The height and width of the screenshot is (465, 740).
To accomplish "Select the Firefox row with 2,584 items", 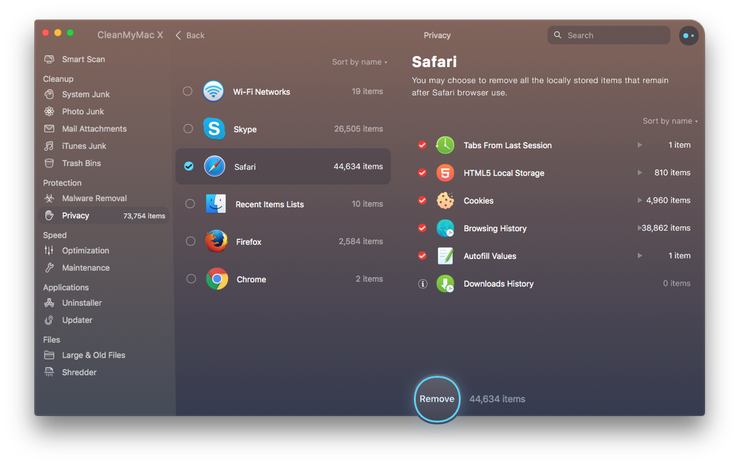I will (x=284, y=241).
